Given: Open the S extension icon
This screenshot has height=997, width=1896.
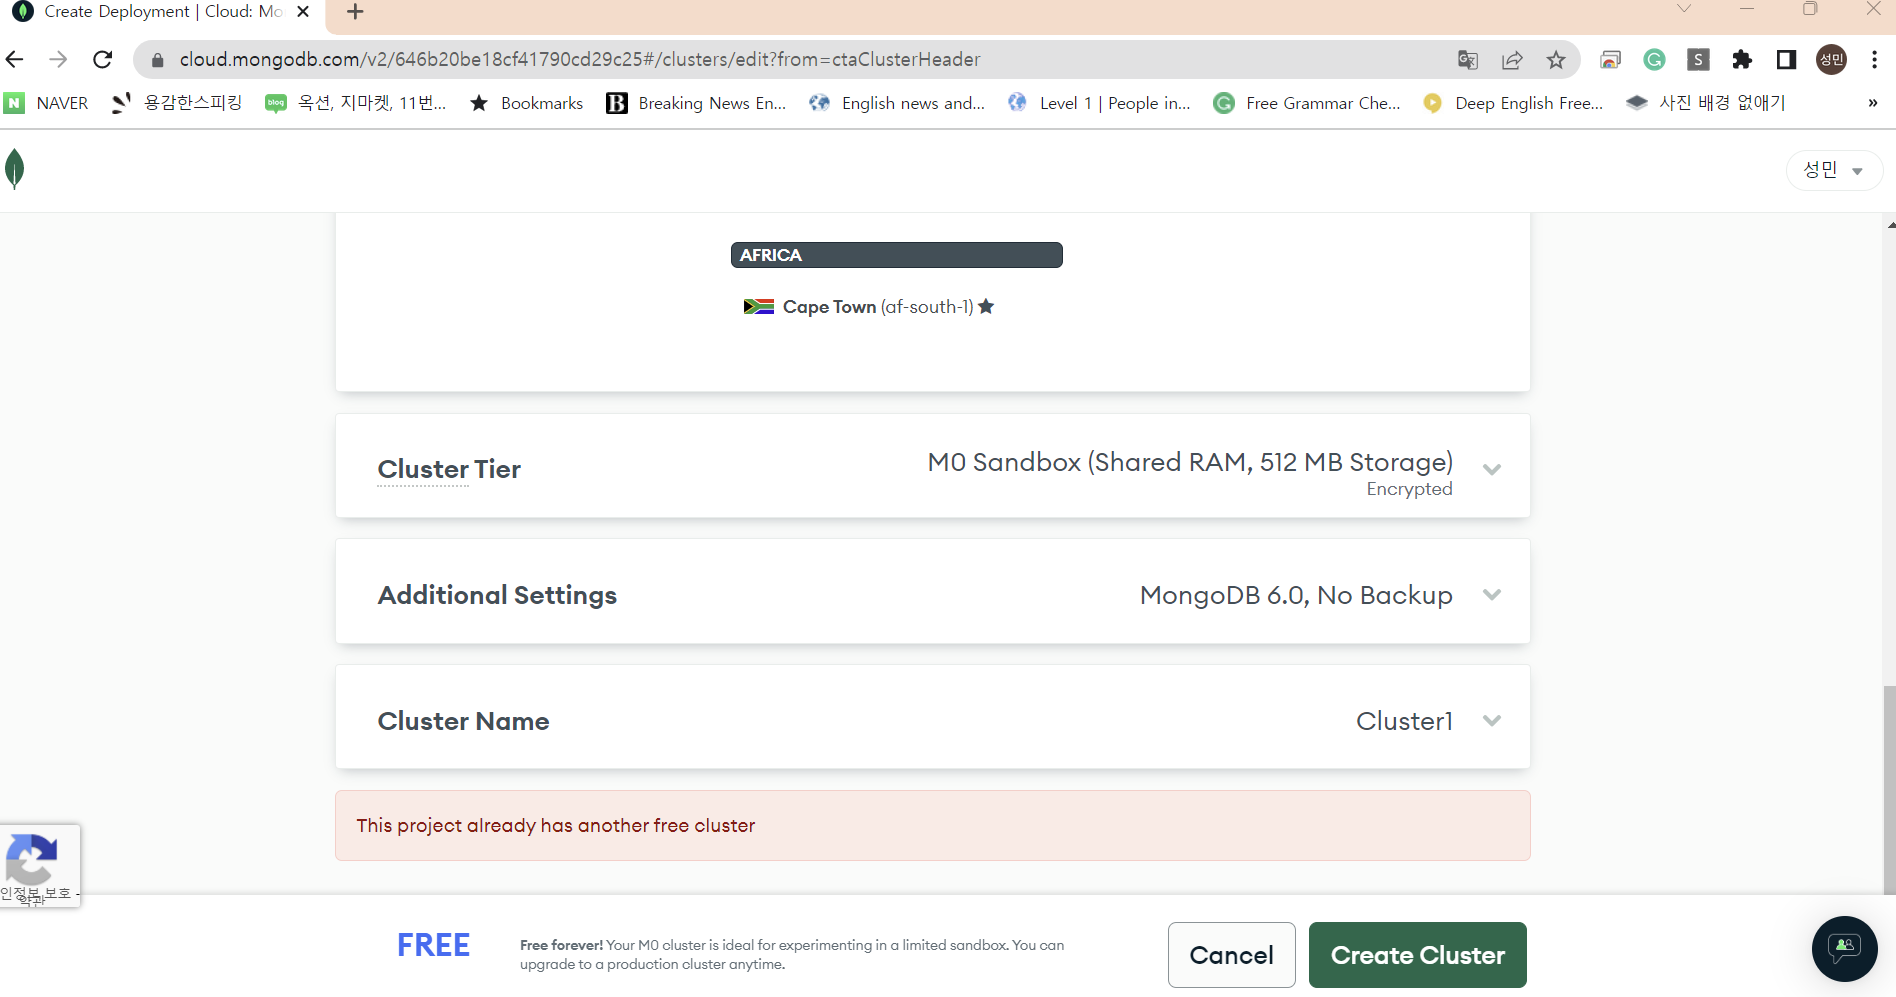Looking at the screenshot, I should [1698, 60].
